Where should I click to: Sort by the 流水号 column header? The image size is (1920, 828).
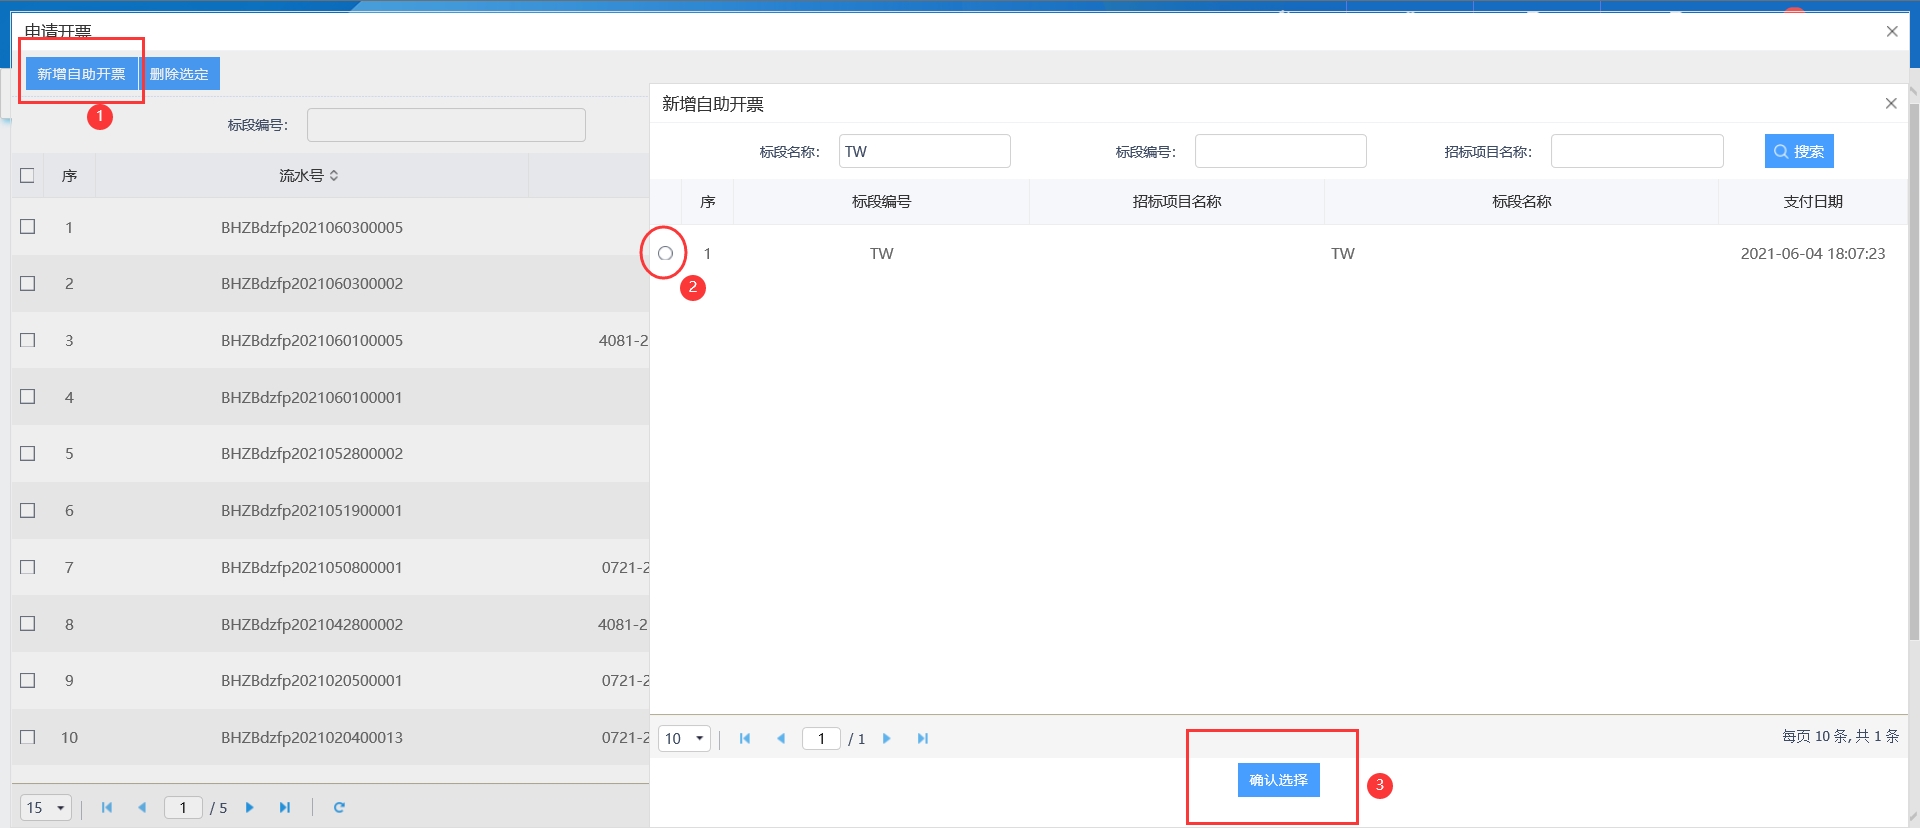tap(309, 176)
